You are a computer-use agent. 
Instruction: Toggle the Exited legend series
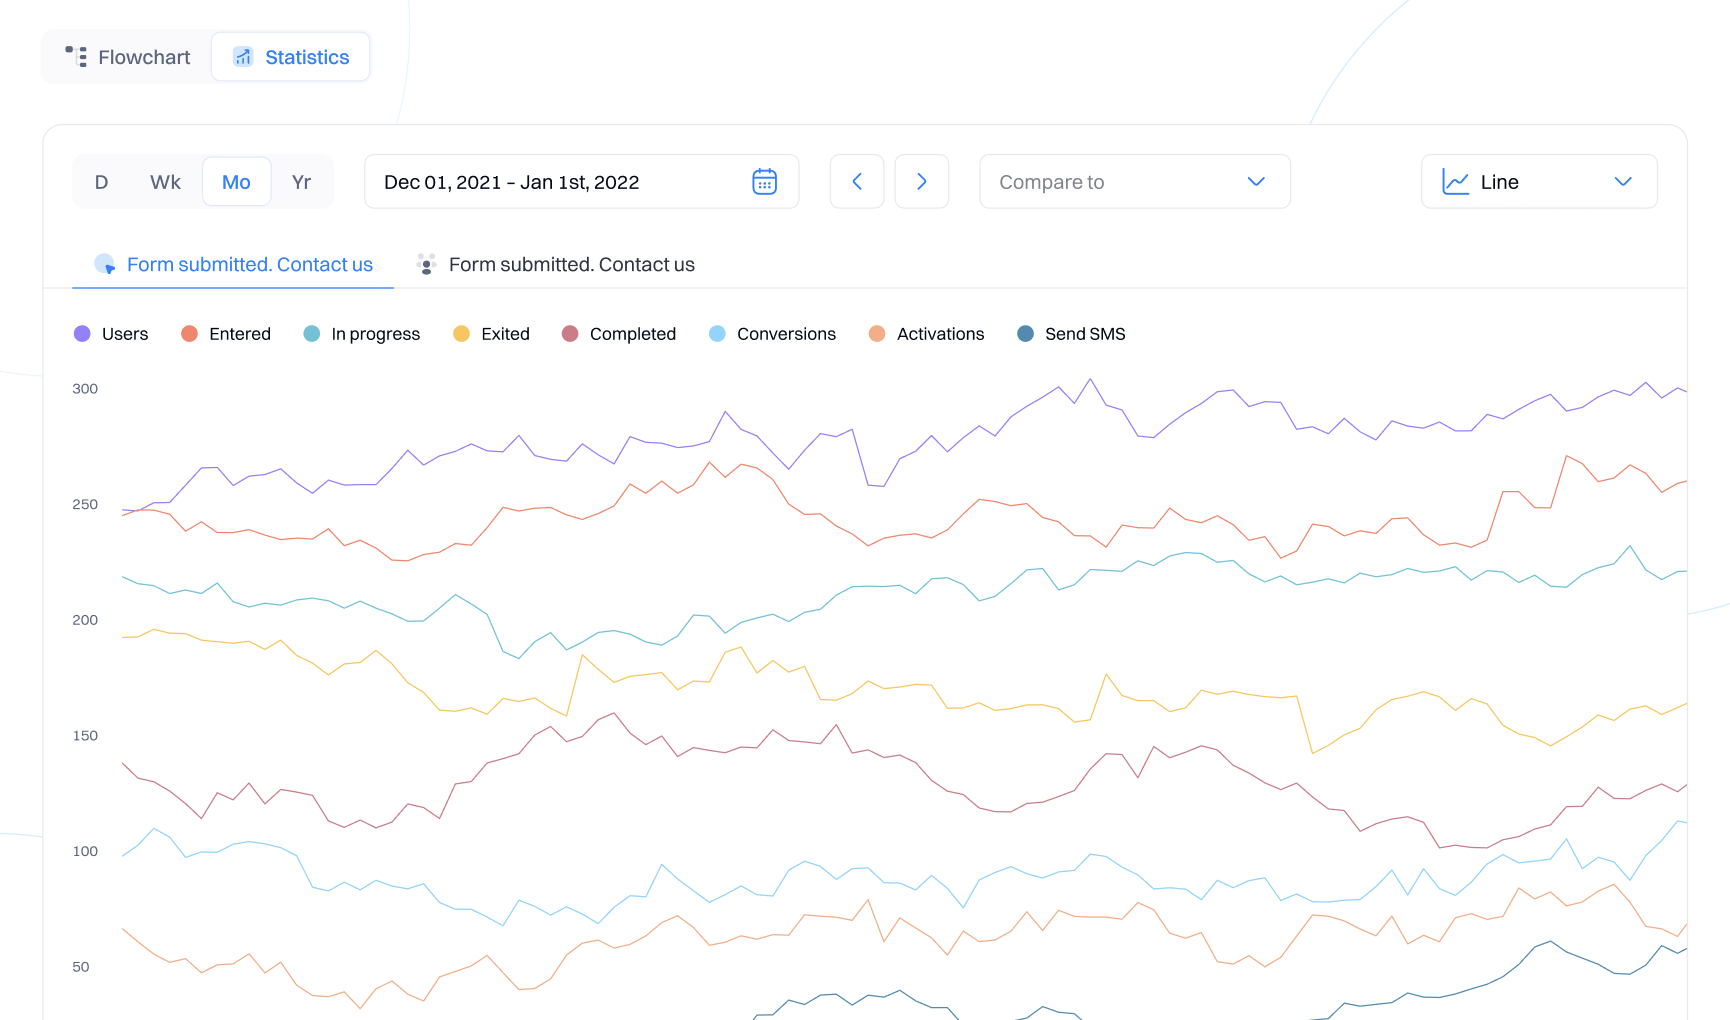(491, 334)
